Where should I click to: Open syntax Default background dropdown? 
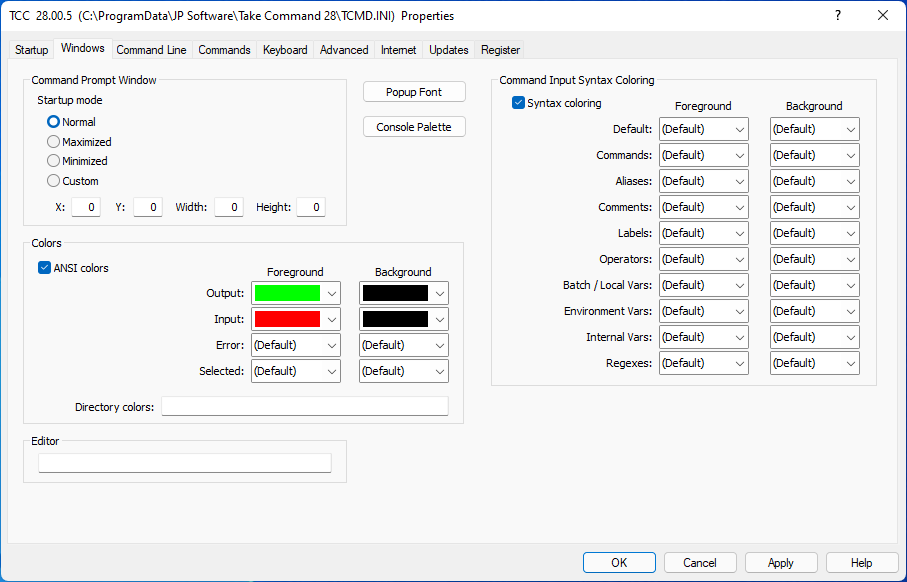tap(814, 129)
